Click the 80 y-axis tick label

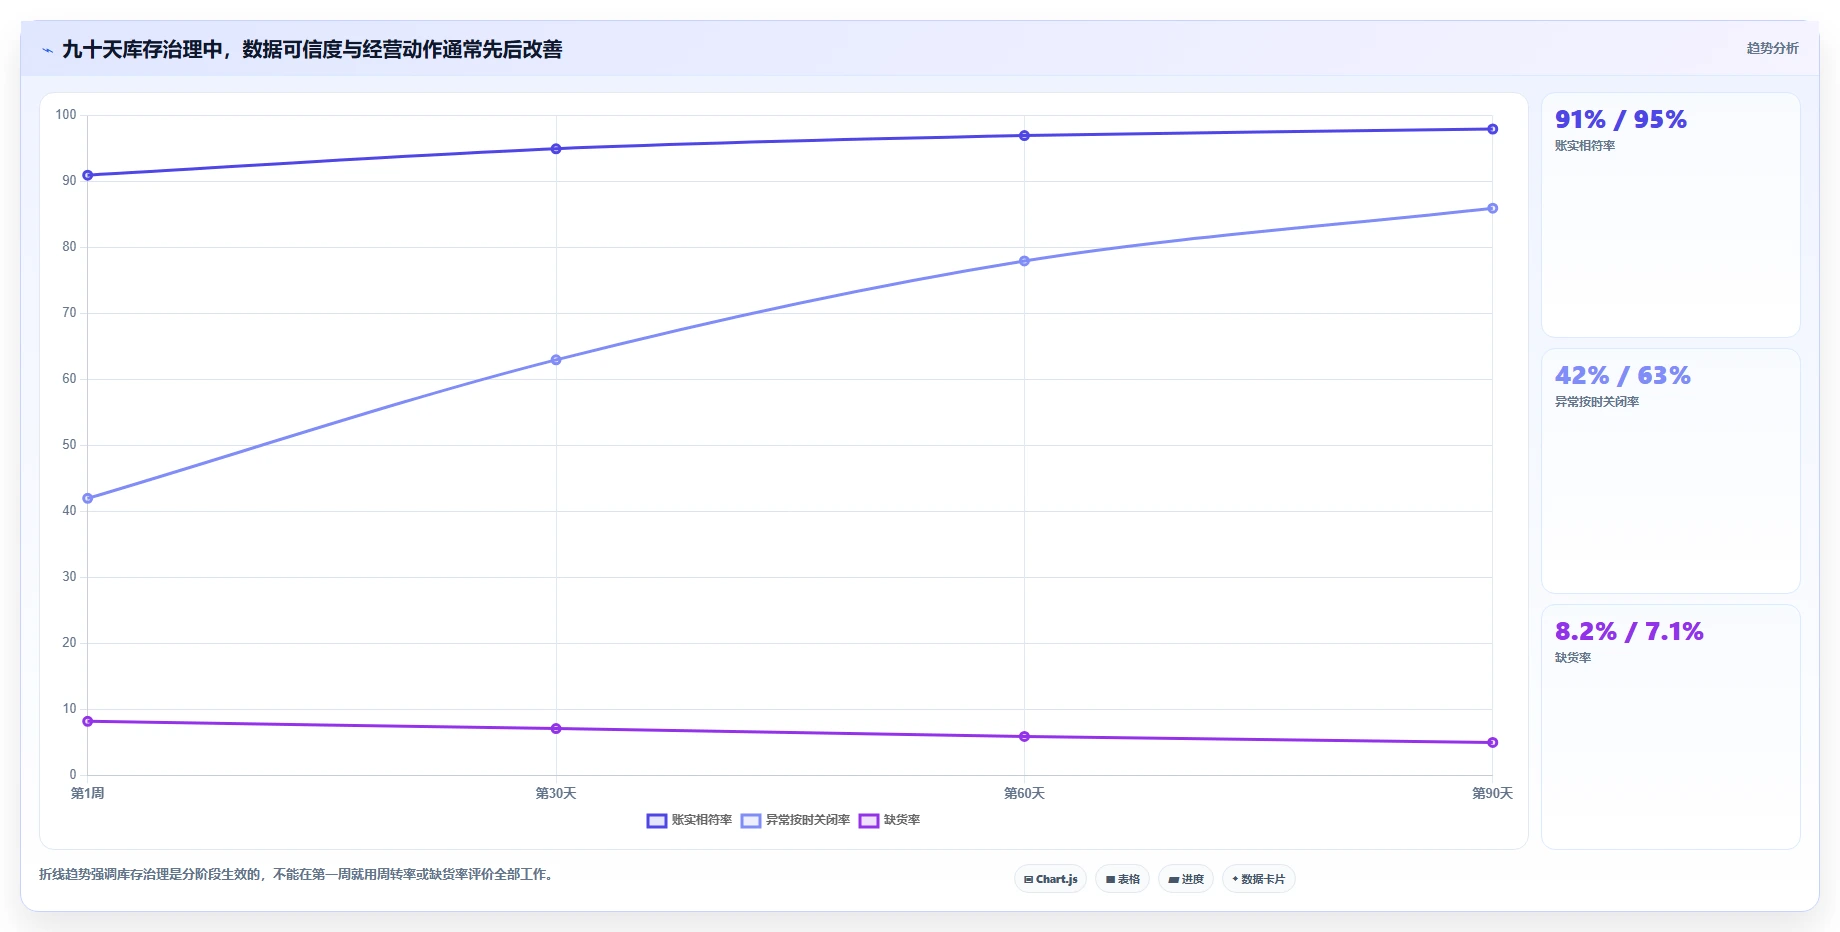point(69,247)
